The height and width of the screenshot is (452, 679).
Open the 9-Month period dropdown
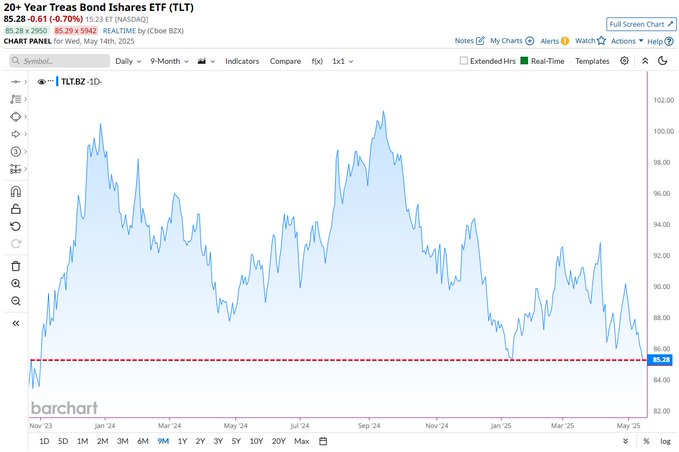tap(169, 61)
